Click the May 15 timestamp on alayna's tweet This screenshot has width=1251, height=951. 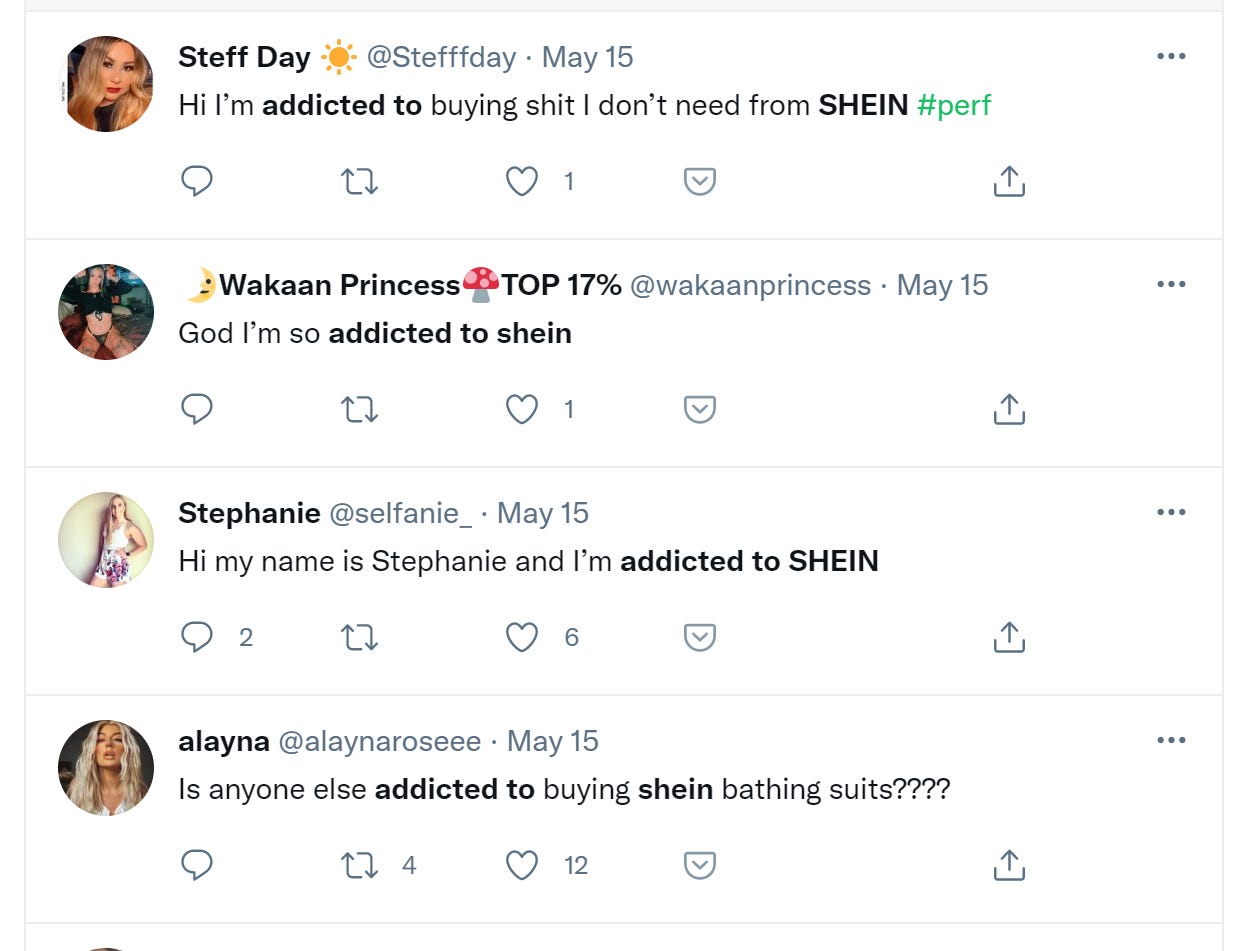(552, 741)
